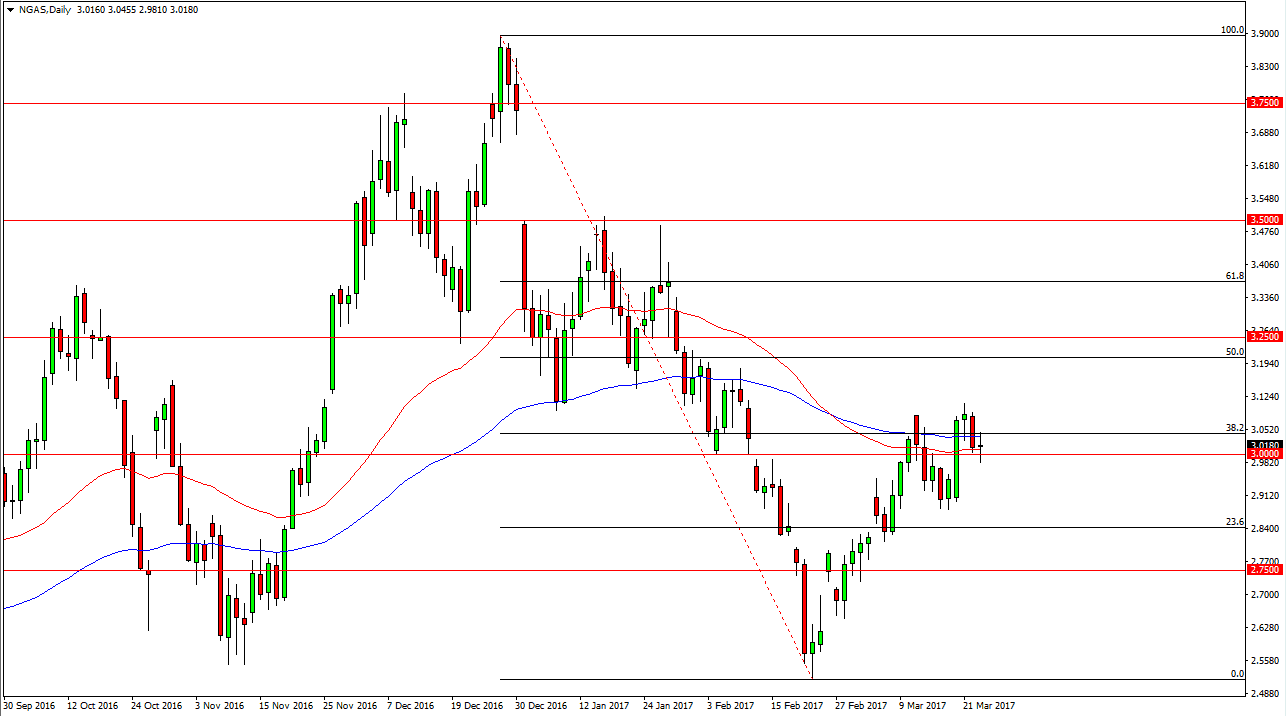The height and width of the screenshot is (716, 1287).
Task: Select the NGAS,Daily chart title label
Action: pyautogui.click(x=48, y=9)
